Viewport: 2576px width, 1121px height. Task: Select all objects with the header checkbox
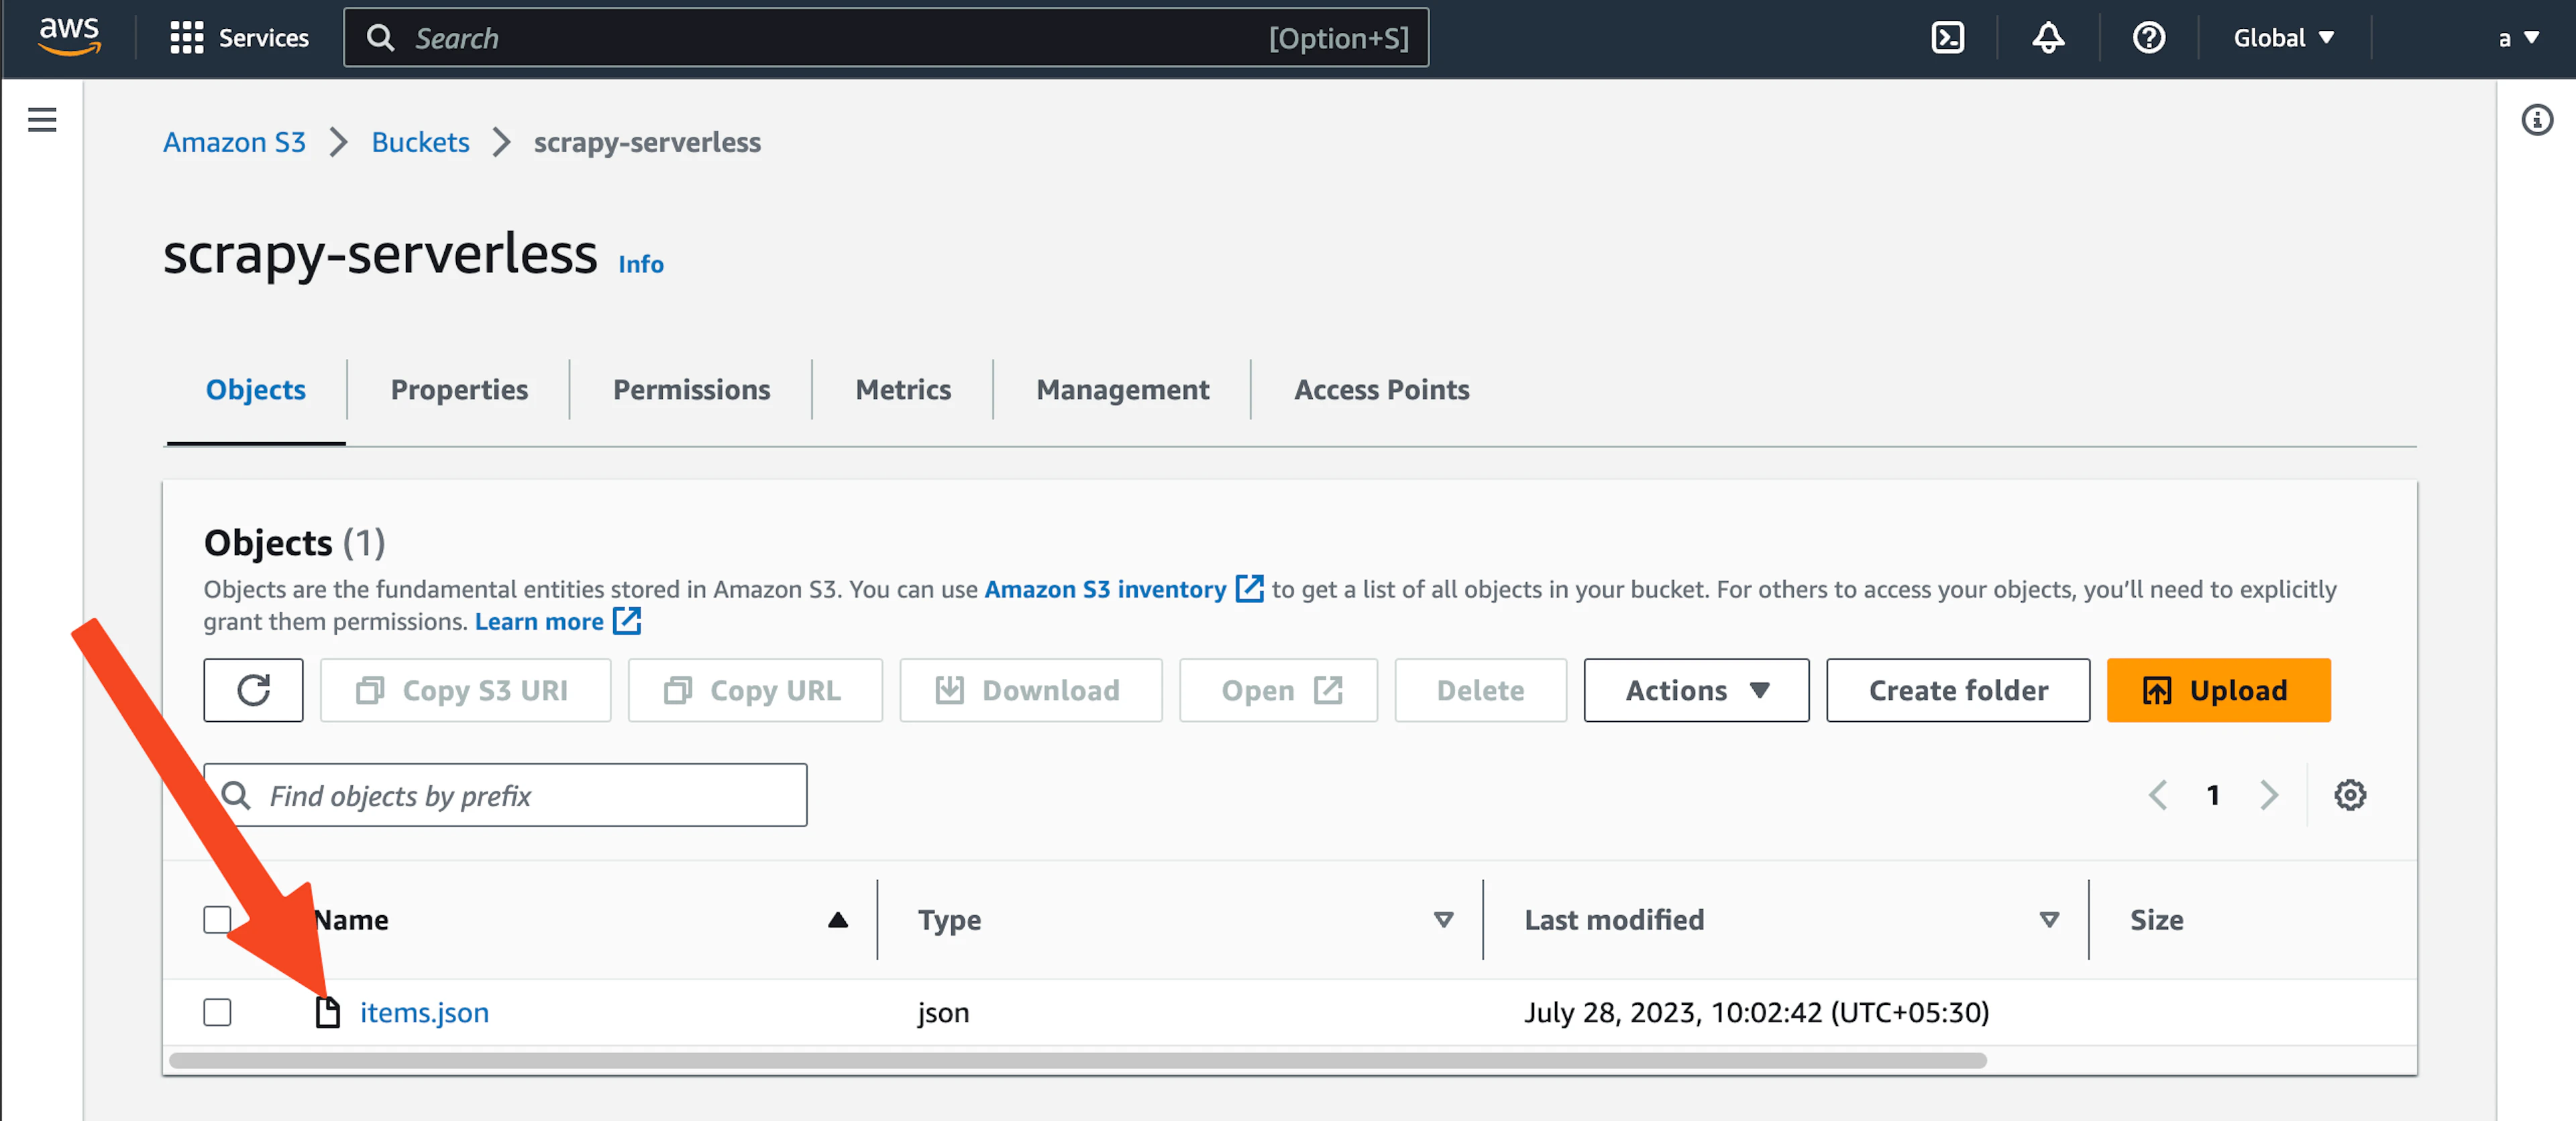click(x=217, y=920)
